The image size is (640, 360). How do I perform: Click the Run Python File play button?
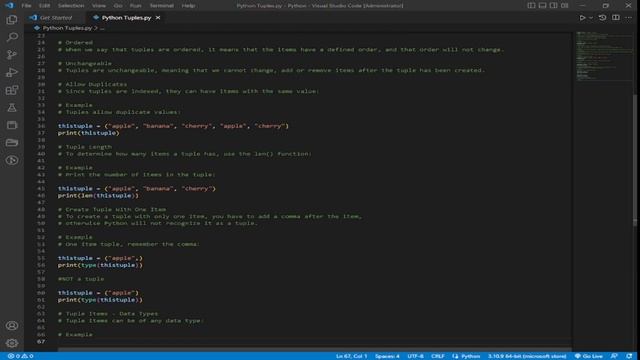582,18
